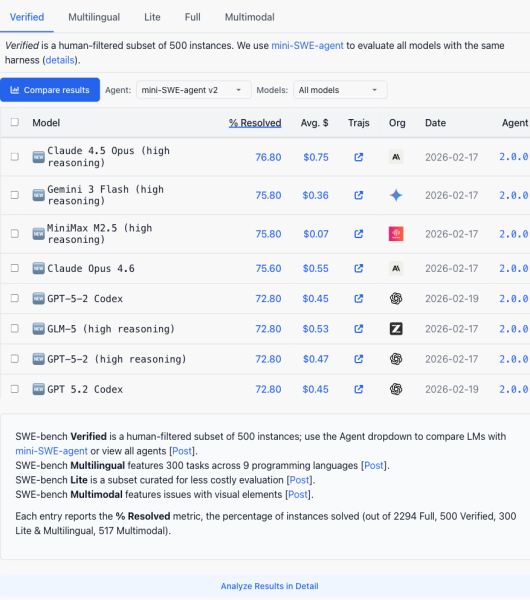530x600 pixels.
Task: Open the Post link for SWE-bench Lite
Action: (x=299, y=480)
